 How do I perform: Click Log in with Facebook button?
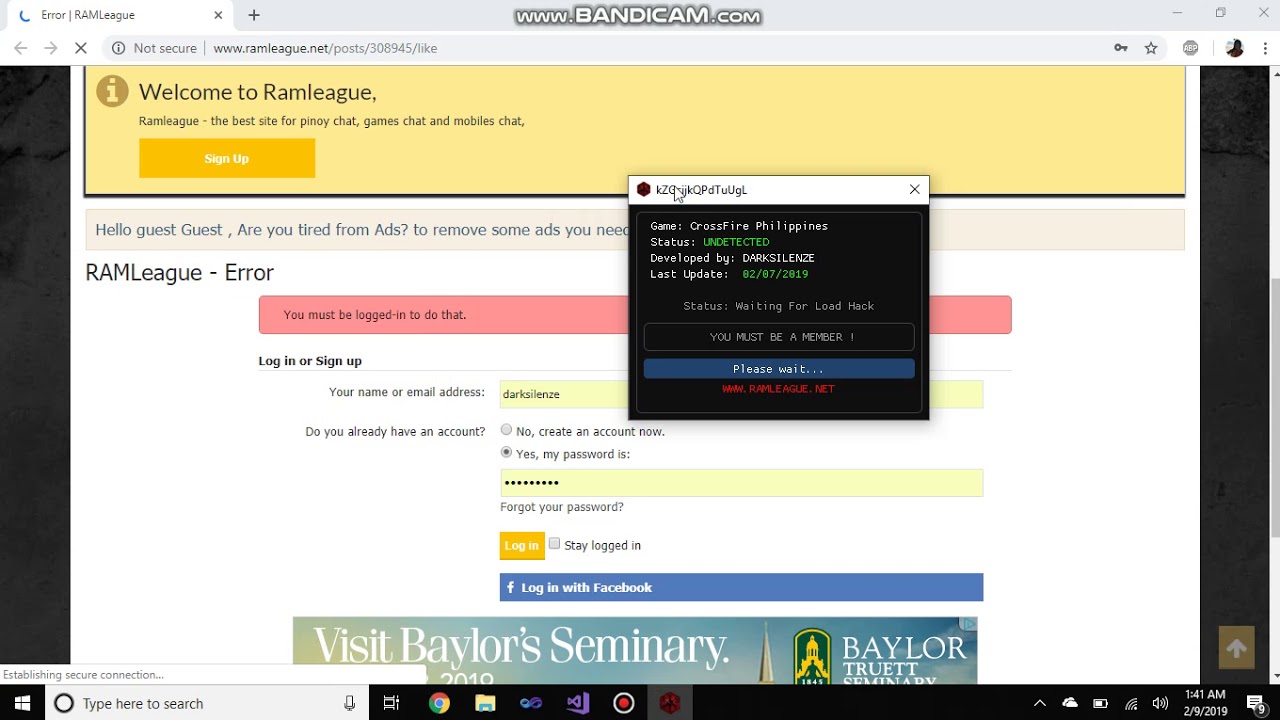pos(741,587)
